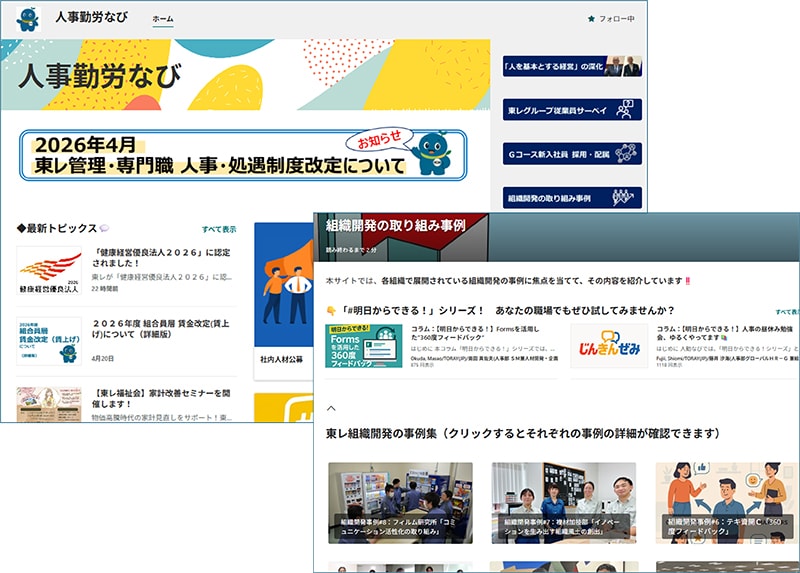Open the ホーム tab
The image size is (800, 573).
pos(163,19)
